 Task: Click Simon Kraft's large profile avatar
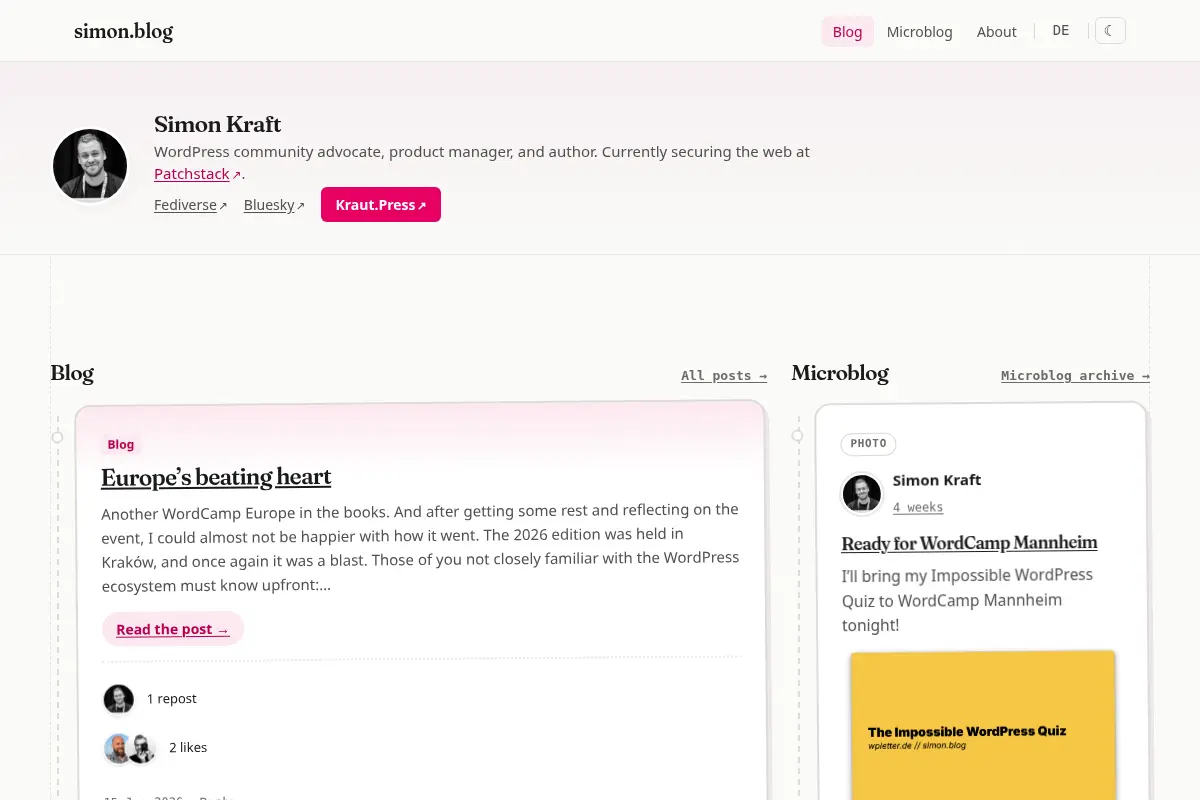pyautogui.click(x=90, y=165)
